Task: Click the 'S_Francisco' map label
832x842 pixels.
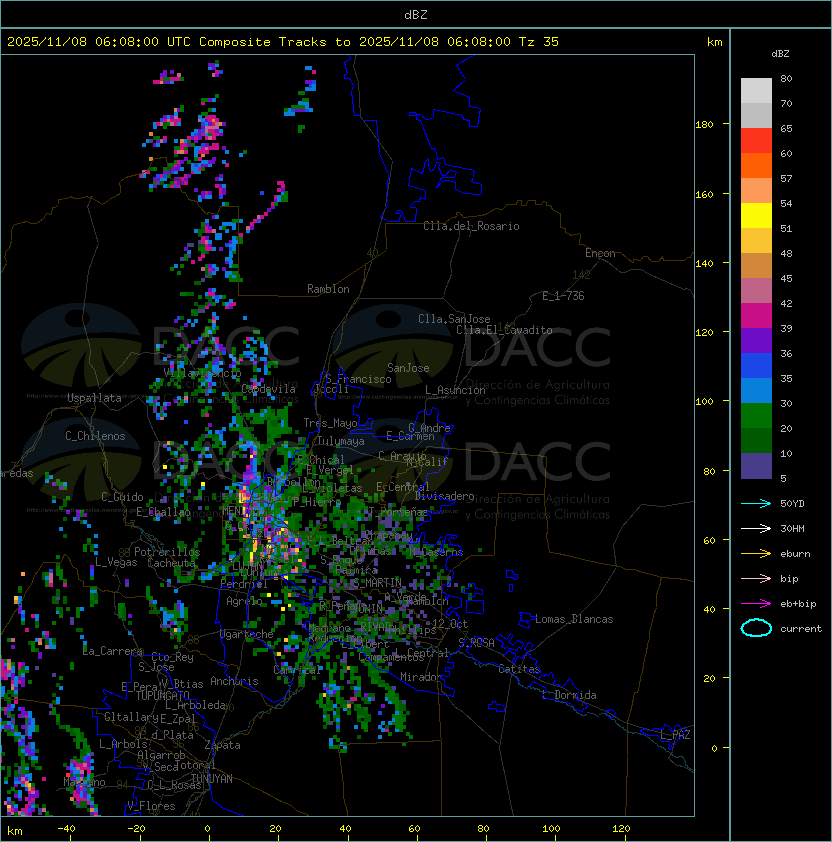Action: click(x=358, y=379)
